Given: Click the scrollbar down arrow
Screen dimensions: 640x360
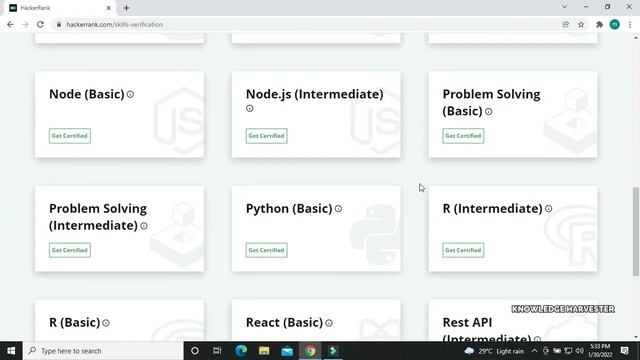Looking at the screenshot, I should coord(636,337).
